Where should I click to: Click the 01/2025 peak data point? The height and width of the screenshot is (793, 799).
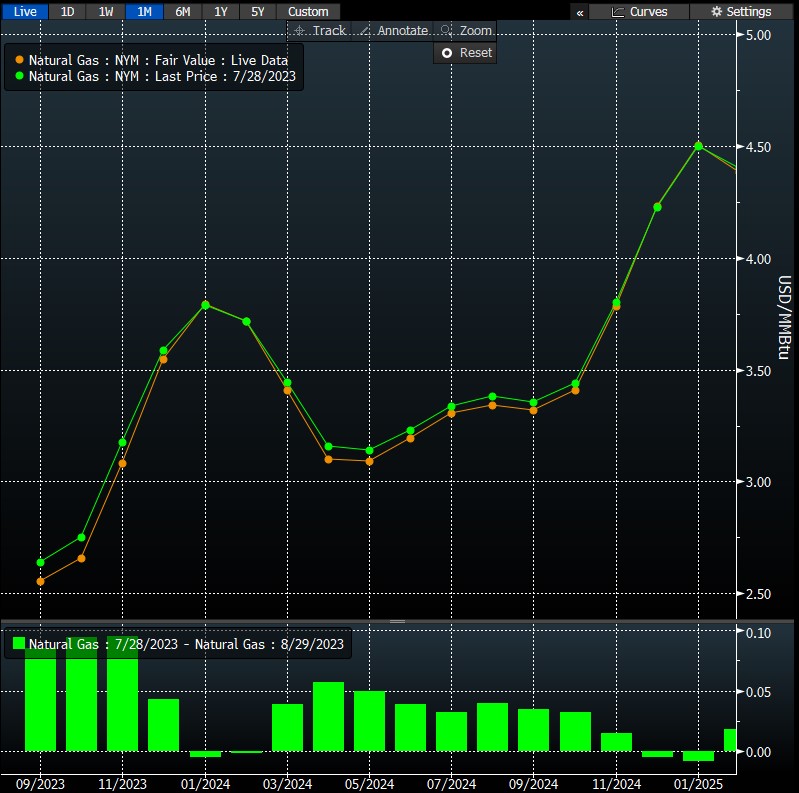point(698,146)
